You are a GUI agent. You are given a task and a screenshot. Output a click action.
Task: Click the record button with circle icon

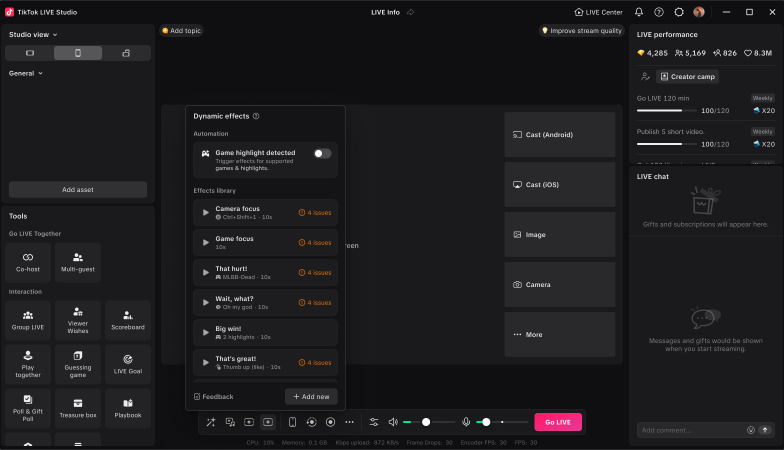tap(330, 422)
